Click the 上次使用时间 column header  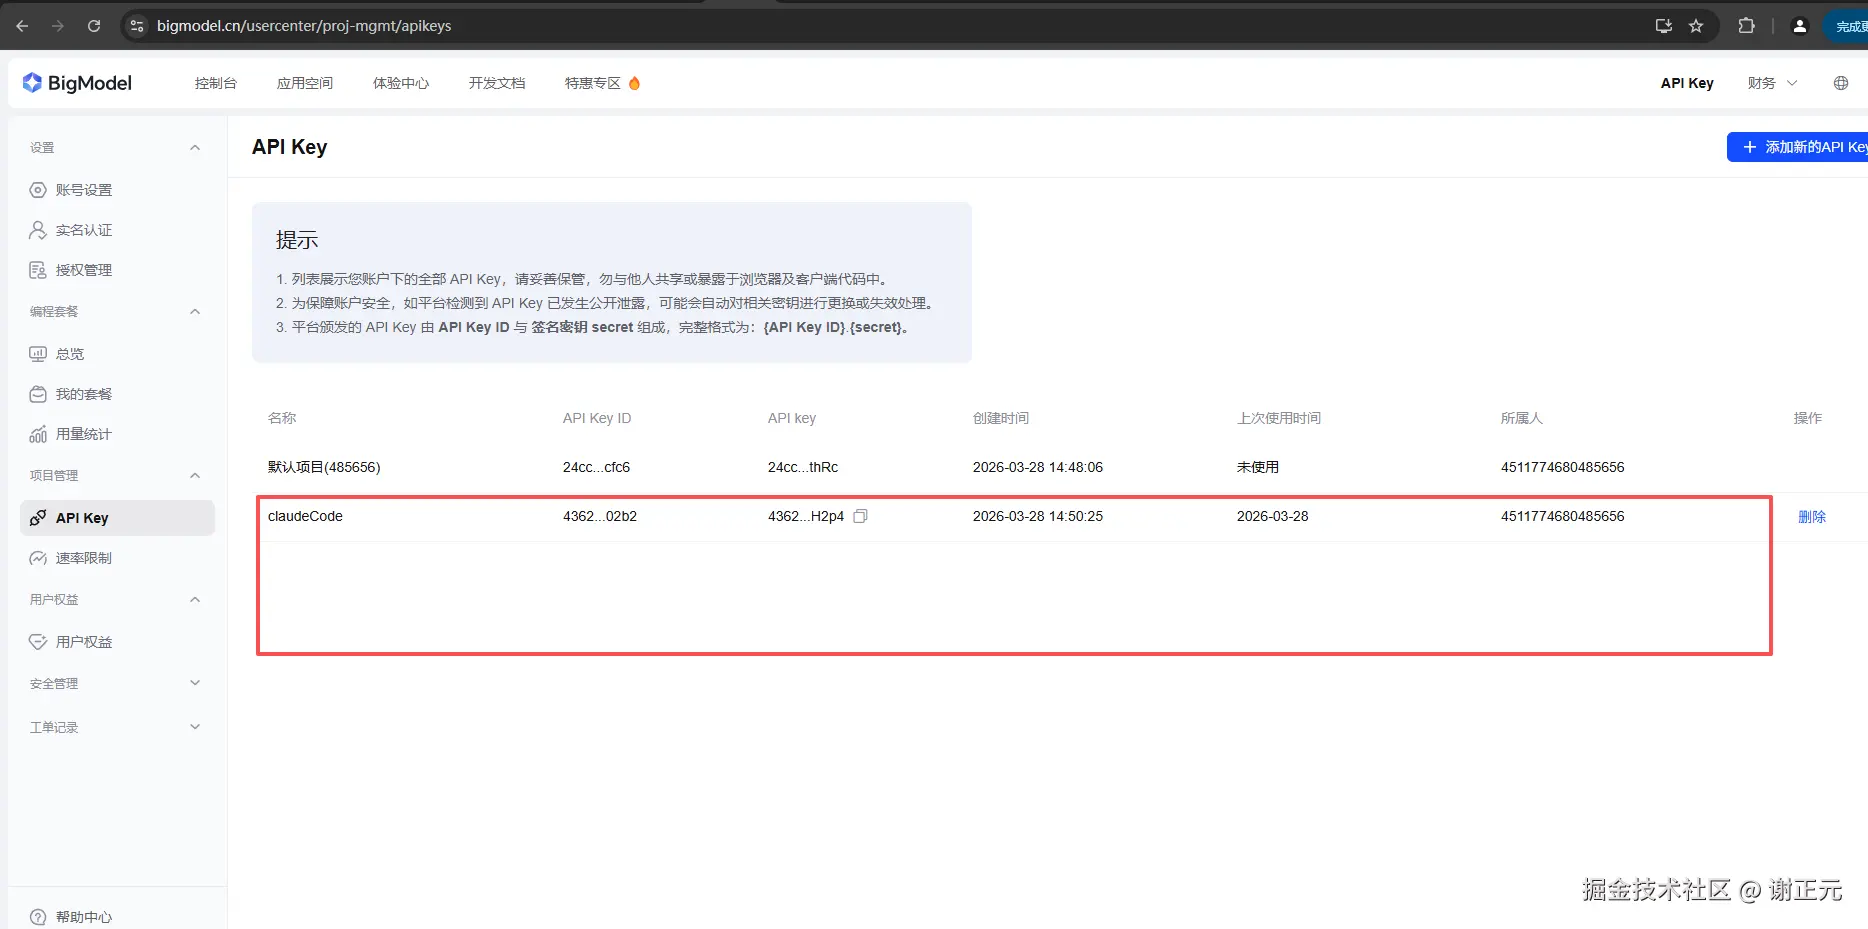[1279, 418]
